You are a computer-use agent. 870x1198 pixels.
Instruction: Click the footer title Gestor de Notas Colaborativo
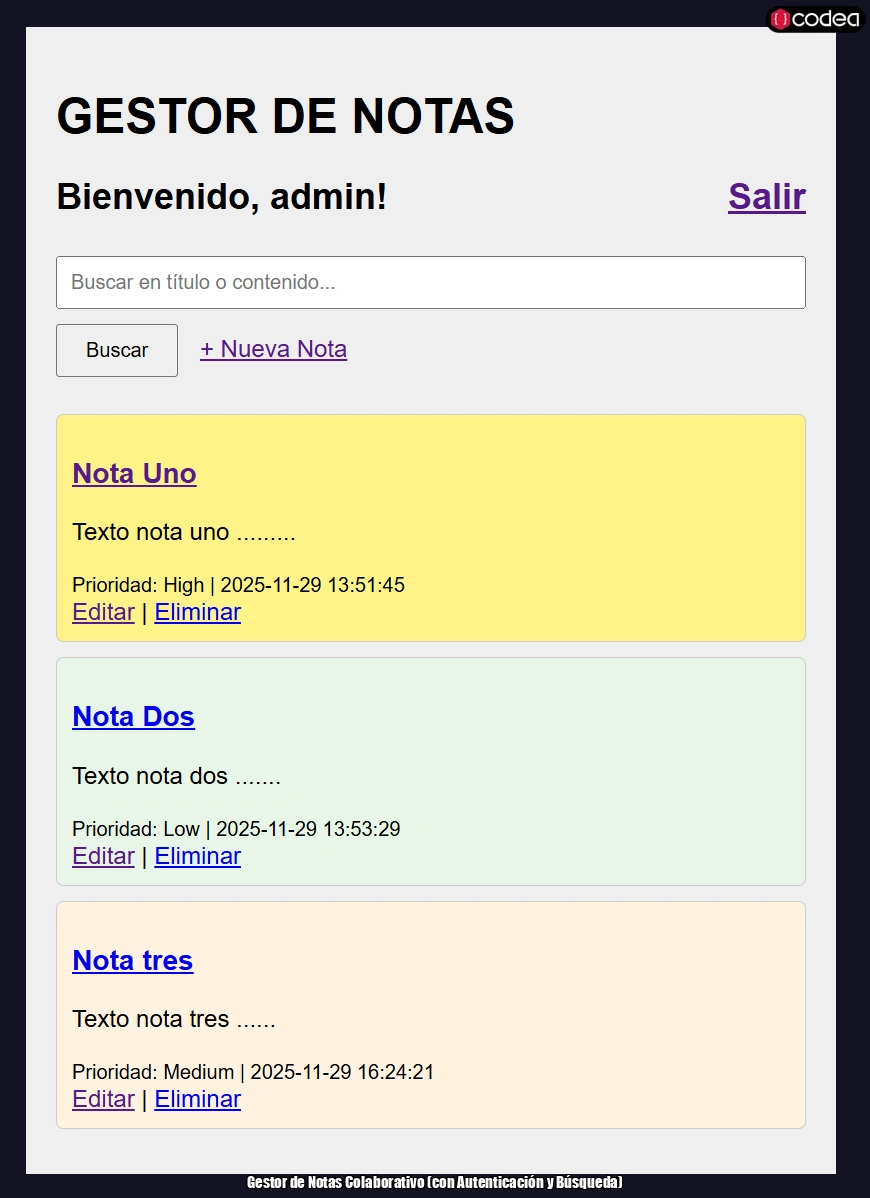(x=435, y=1181)
